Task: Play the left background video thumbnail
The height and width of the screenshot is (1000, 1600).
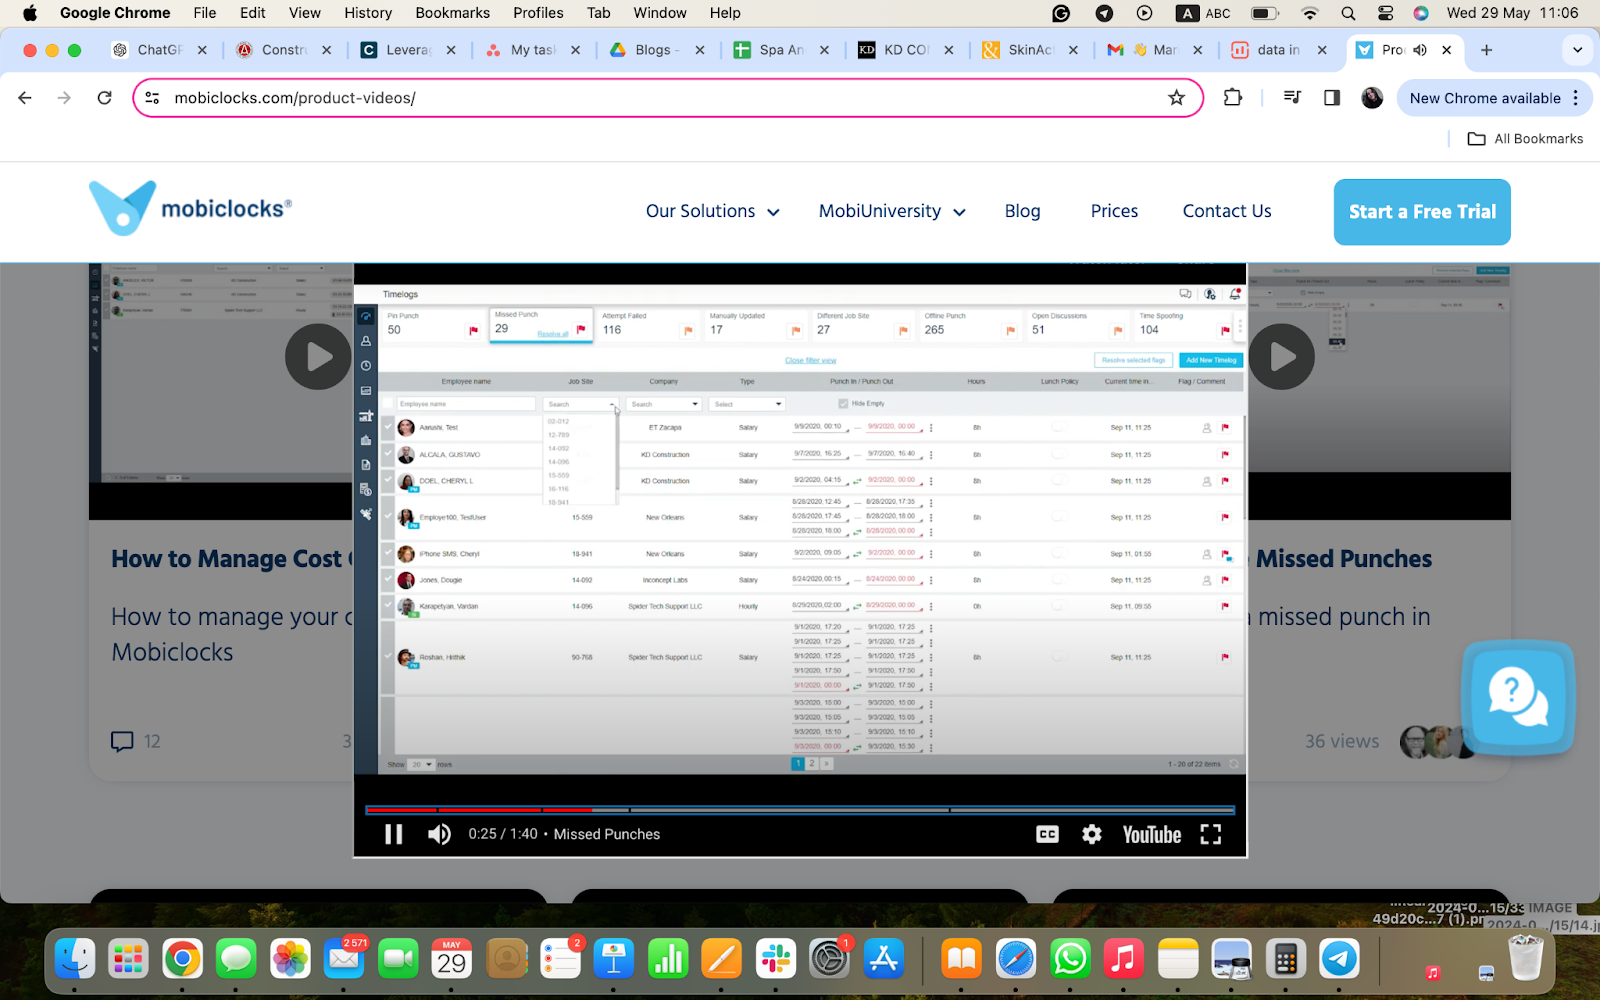Action: coord(317,357)
